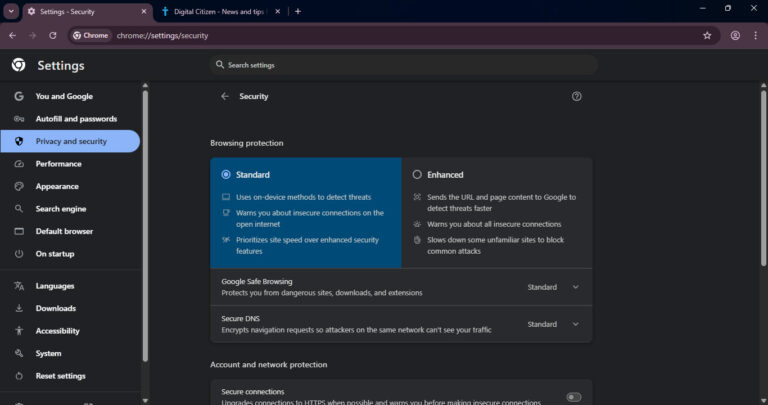
Task: Click the wrench icon for System
Action: click(19, 354)
